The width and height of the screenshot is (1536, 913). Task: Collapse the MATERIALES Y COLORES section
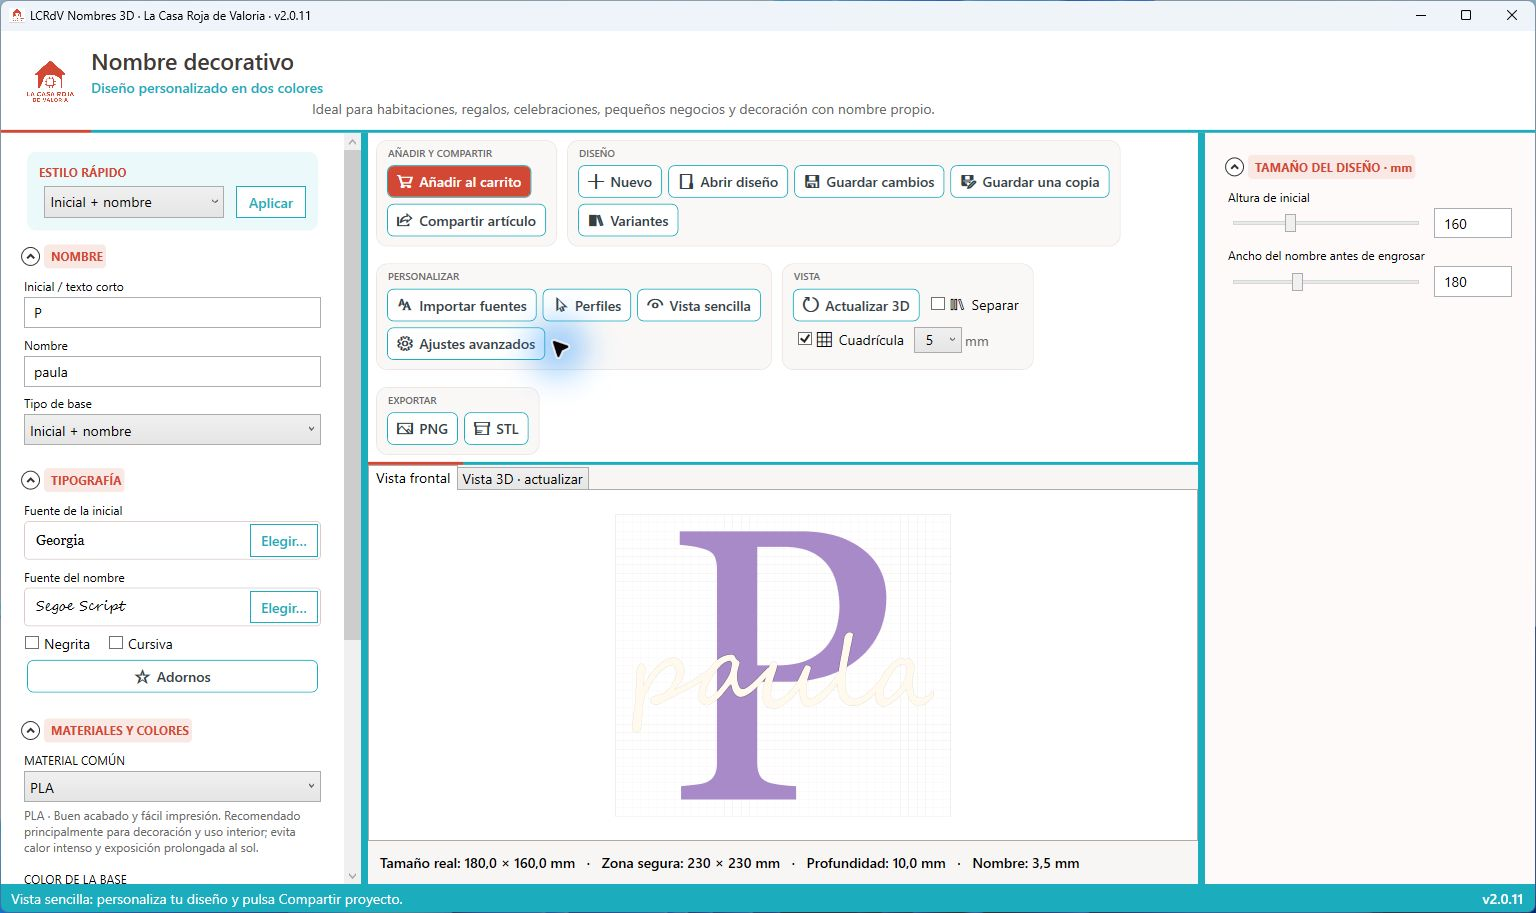(31, 731)
